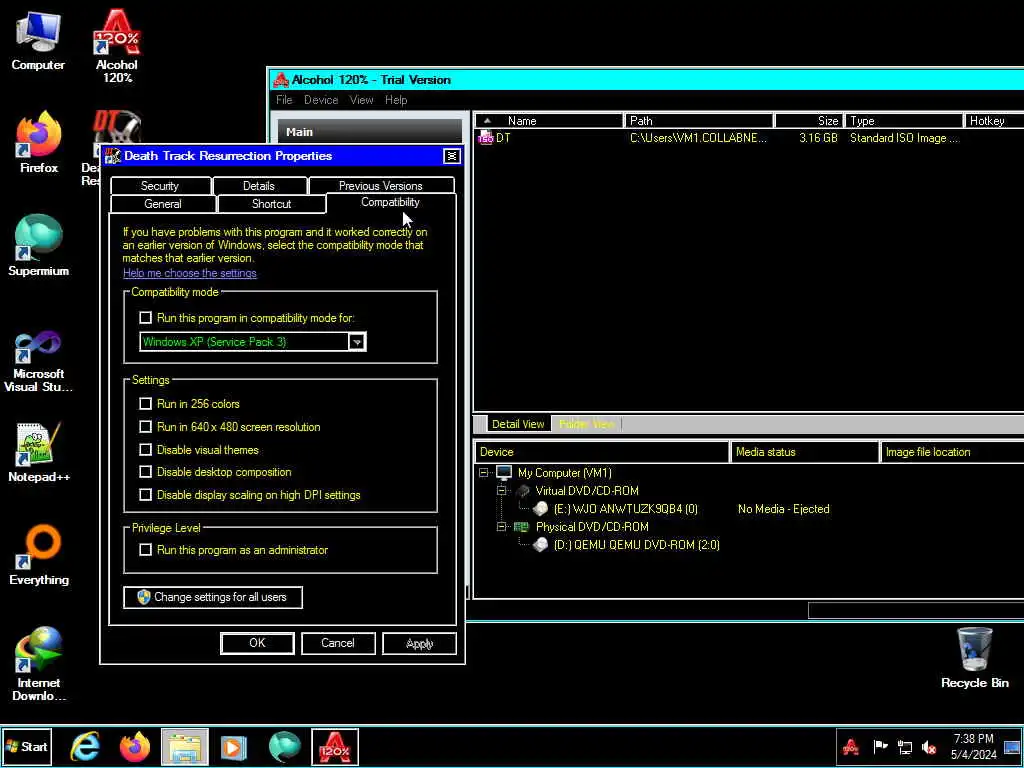The width and height of the screenshot is (1024, 768).
Task: Open Help me choose the settings link
Action: point(189,273)
